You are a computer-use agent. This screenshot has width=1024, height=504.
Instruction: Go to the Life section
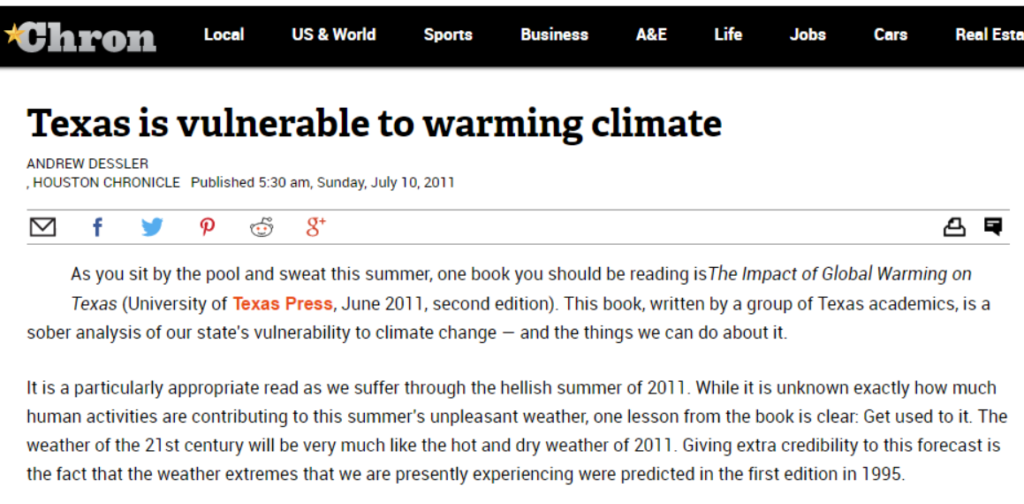coord(728,35)
